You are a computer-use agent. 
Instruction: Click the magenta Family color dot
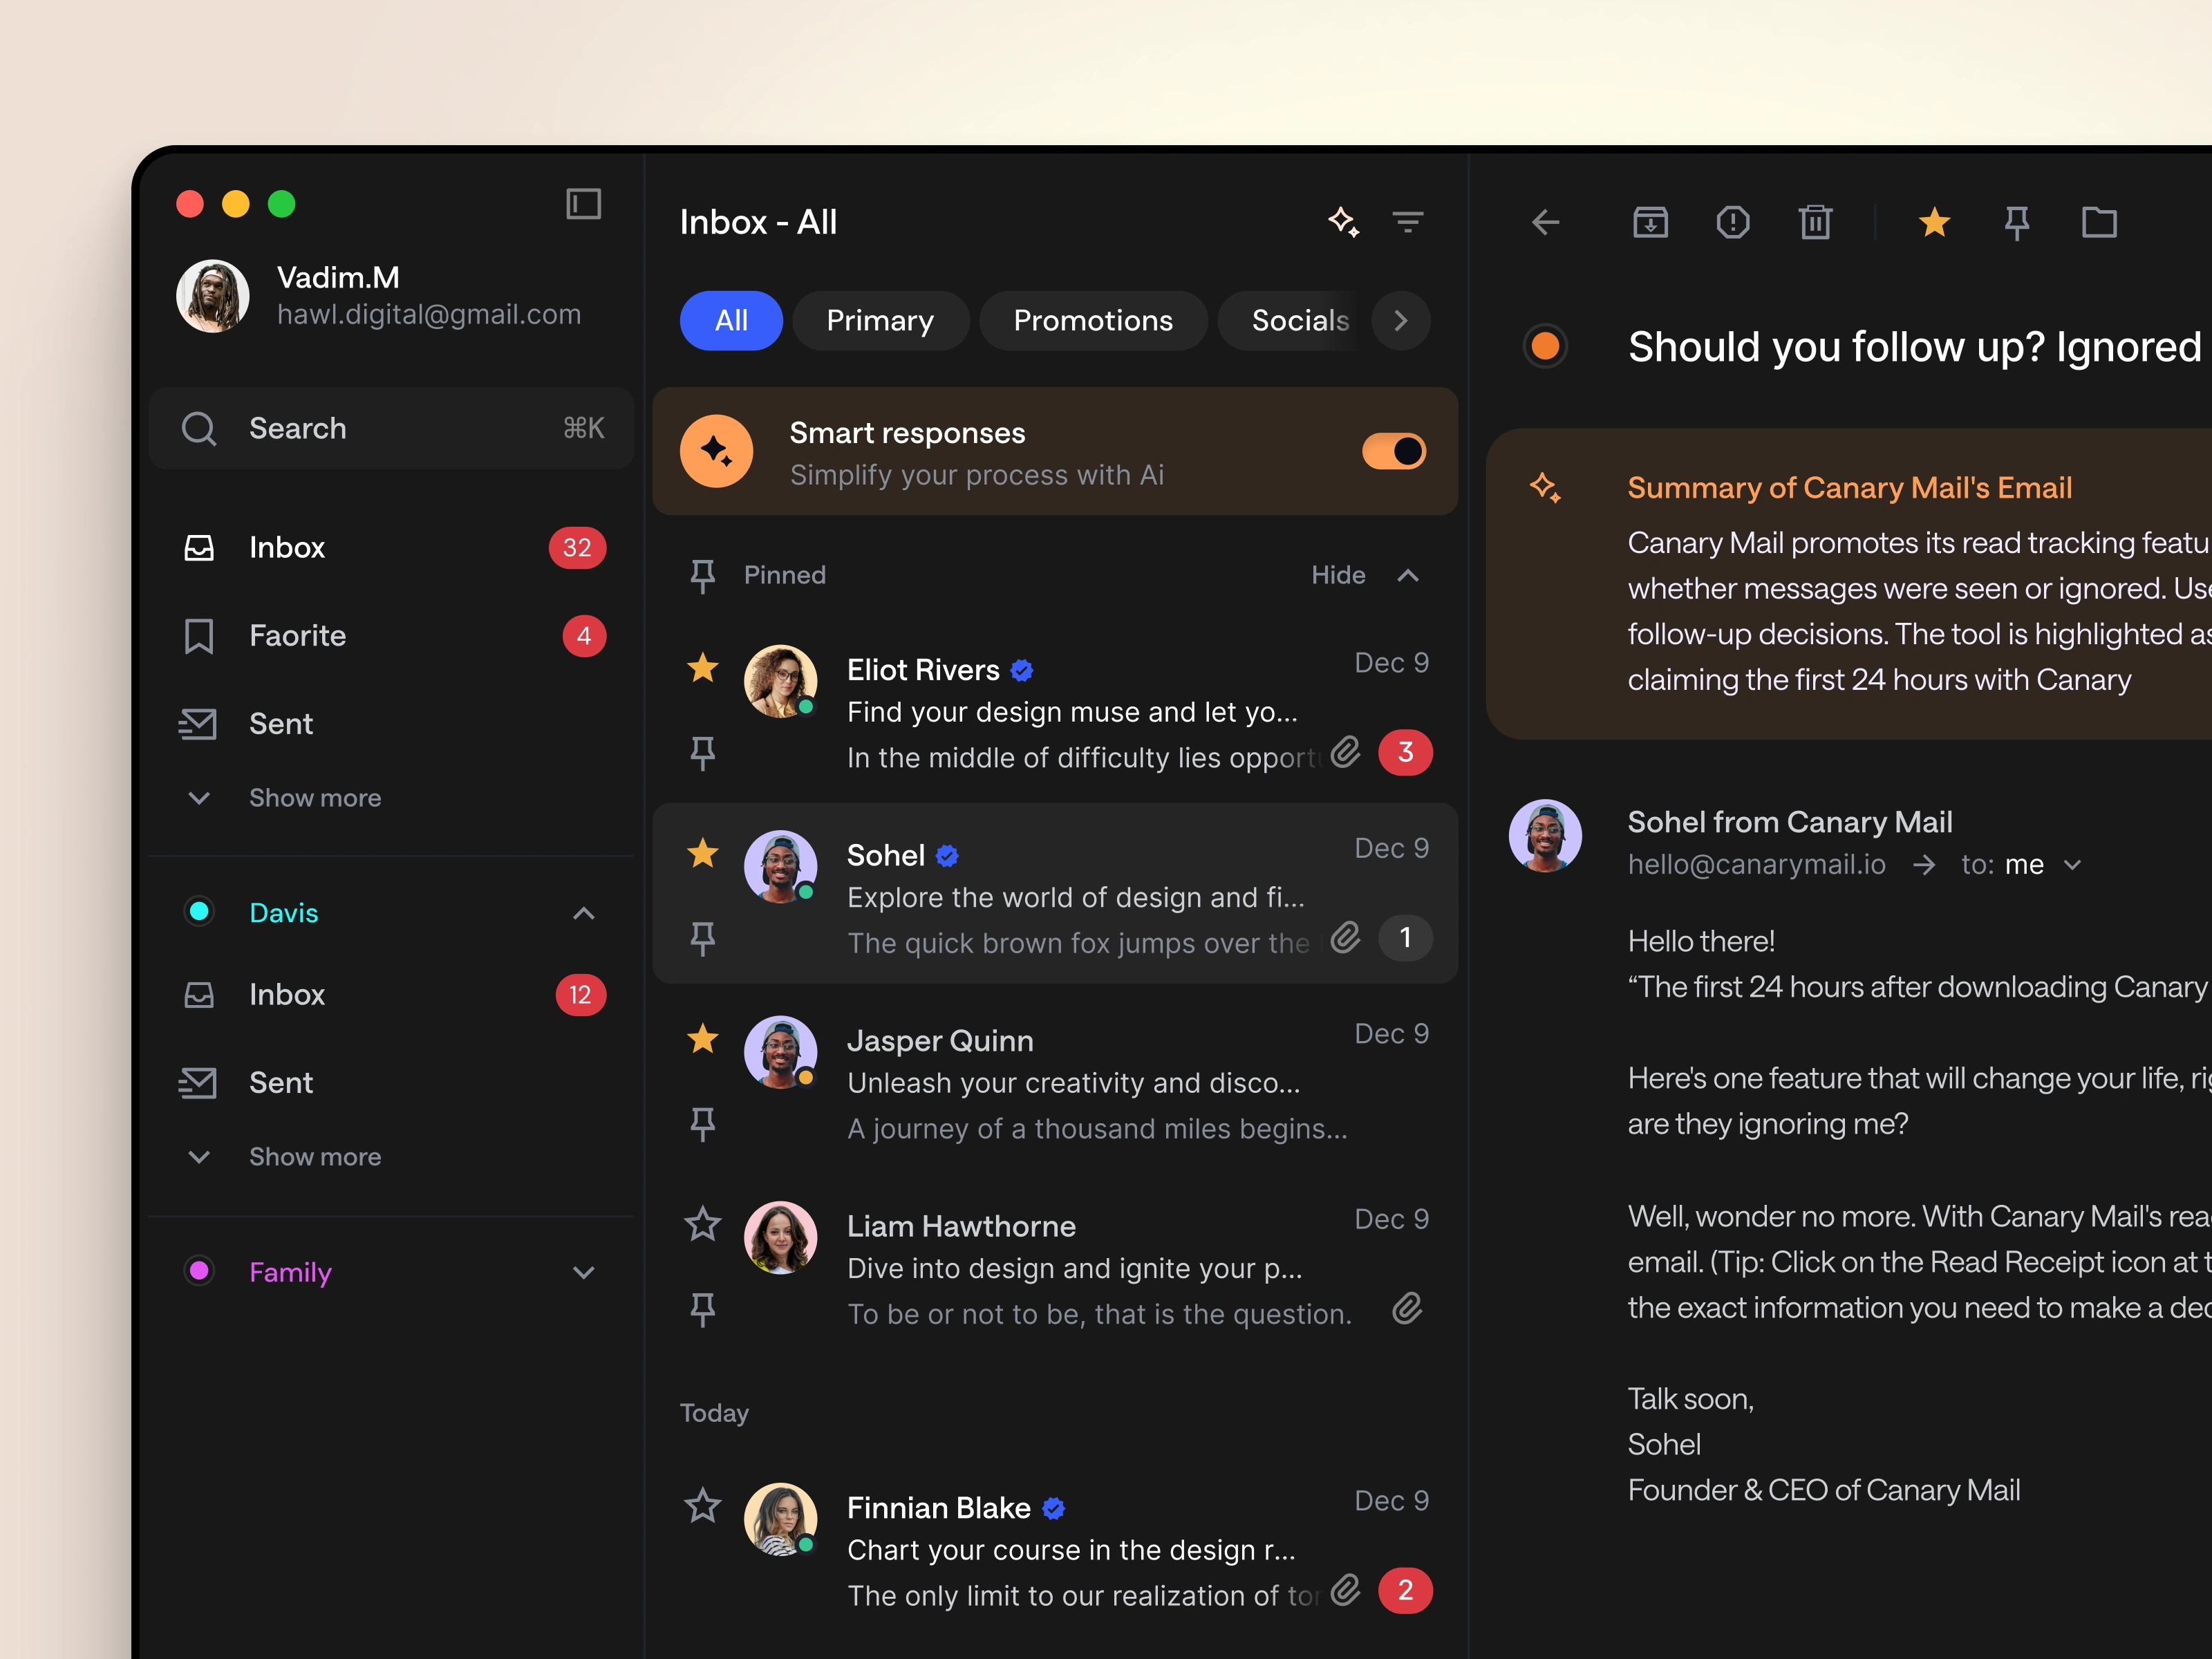[199, 1271]
